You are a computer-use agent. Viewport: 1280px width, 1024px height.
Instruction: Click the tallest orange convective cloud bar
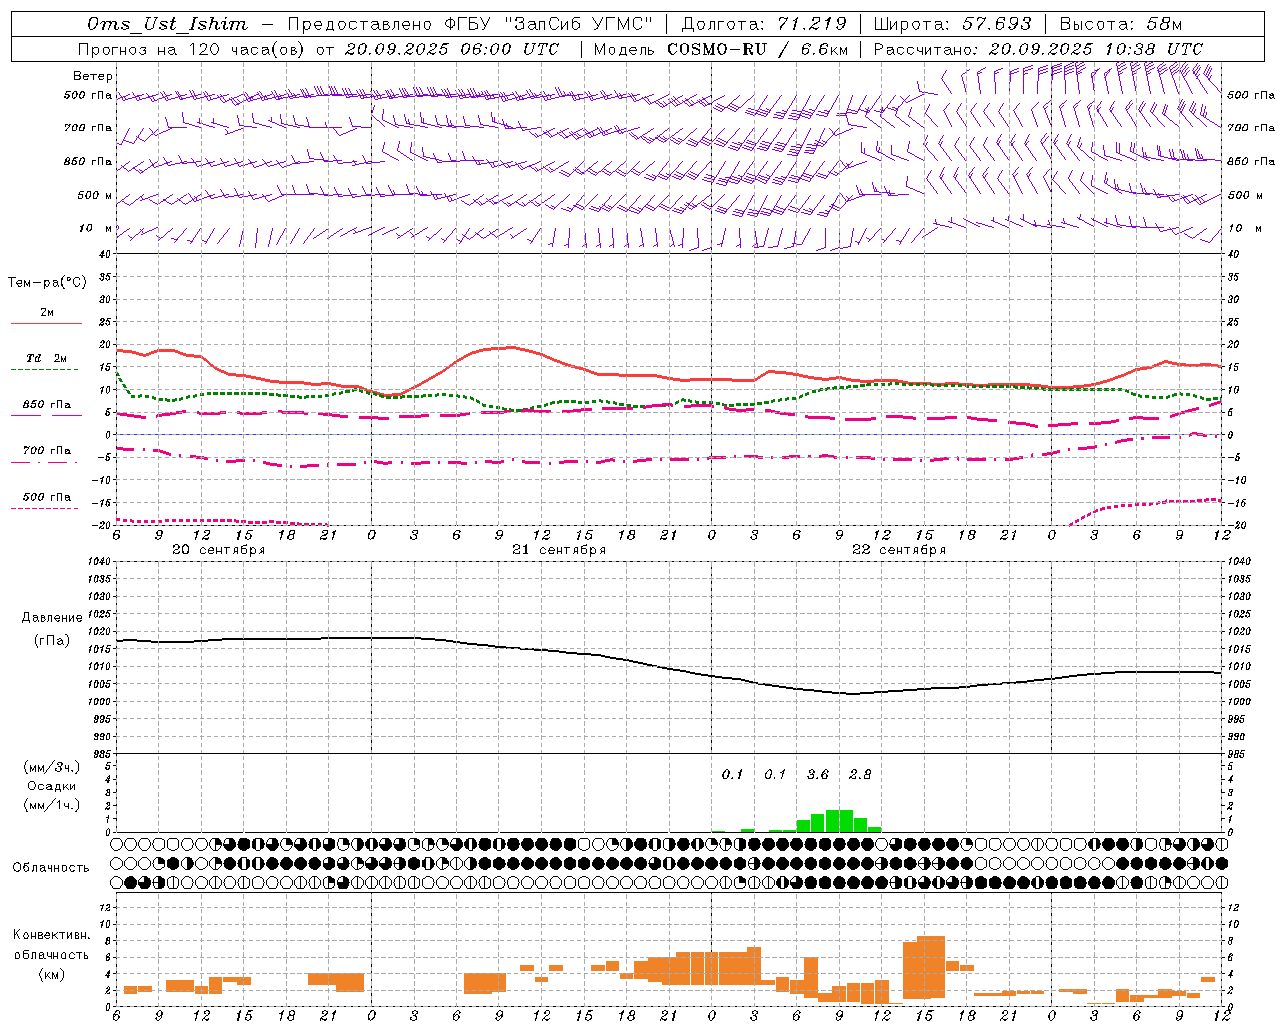pos(931,967)
